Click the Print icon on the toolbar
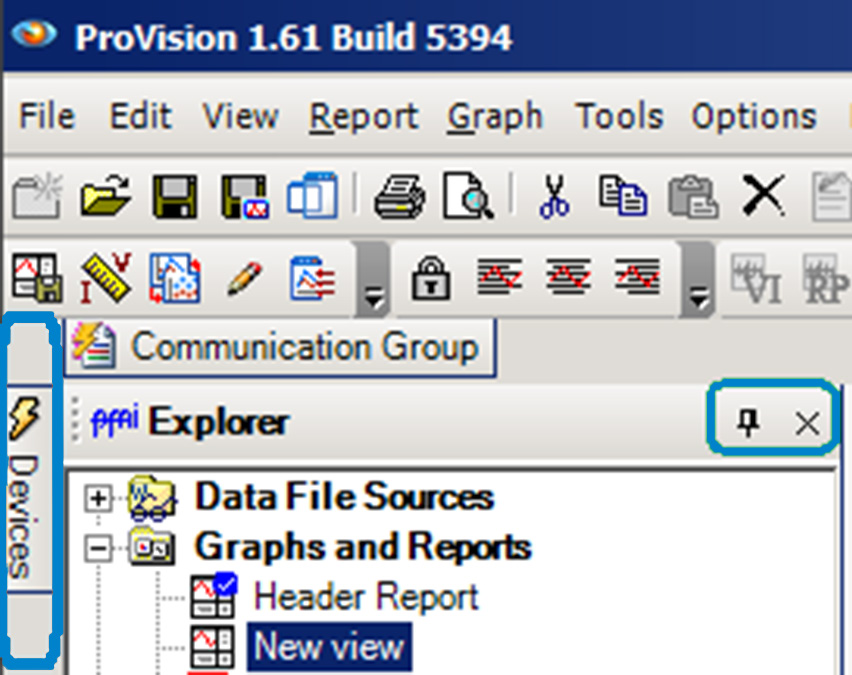This screenshot has width=852, height=675. 398,195
